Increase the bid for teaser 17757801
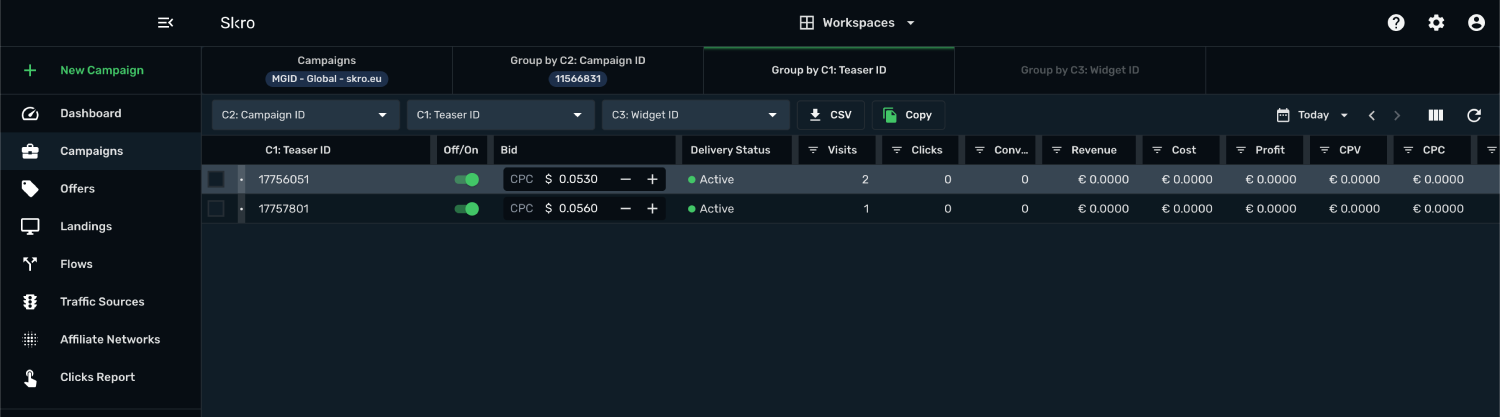1500x417 pixels. [x=652, y=209]
